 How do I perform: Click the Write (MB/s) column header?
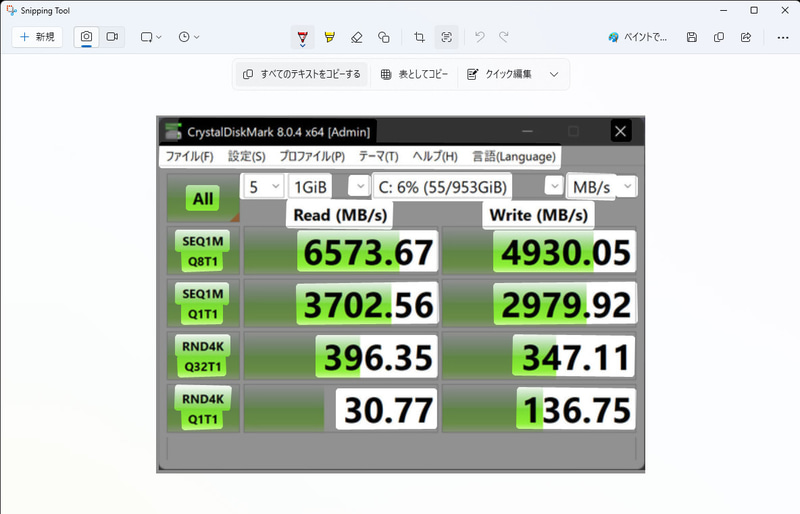tap(539, 215)
